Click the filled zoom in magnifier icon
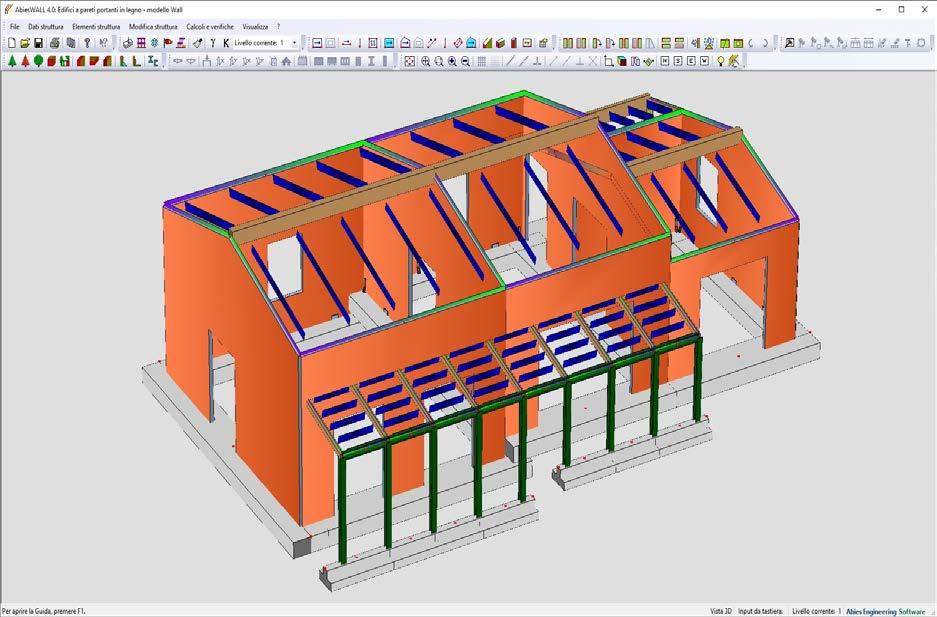Screen dimensions: 937x617 (x=452, y=61)
